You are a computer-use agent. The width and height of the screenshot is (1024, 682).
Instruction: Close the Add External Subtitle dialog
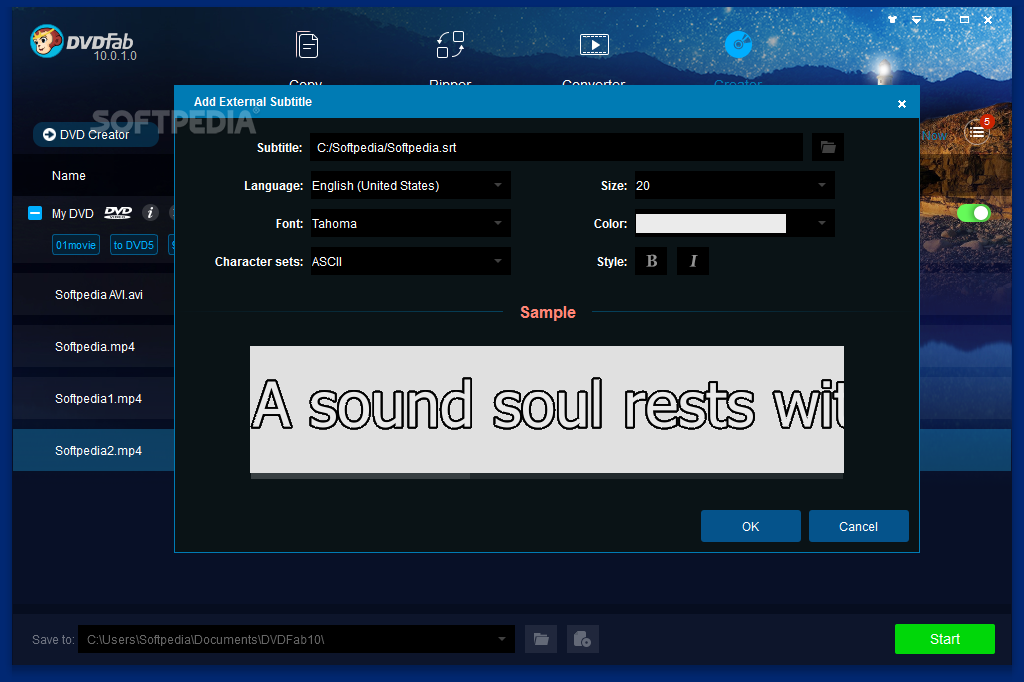902,104
